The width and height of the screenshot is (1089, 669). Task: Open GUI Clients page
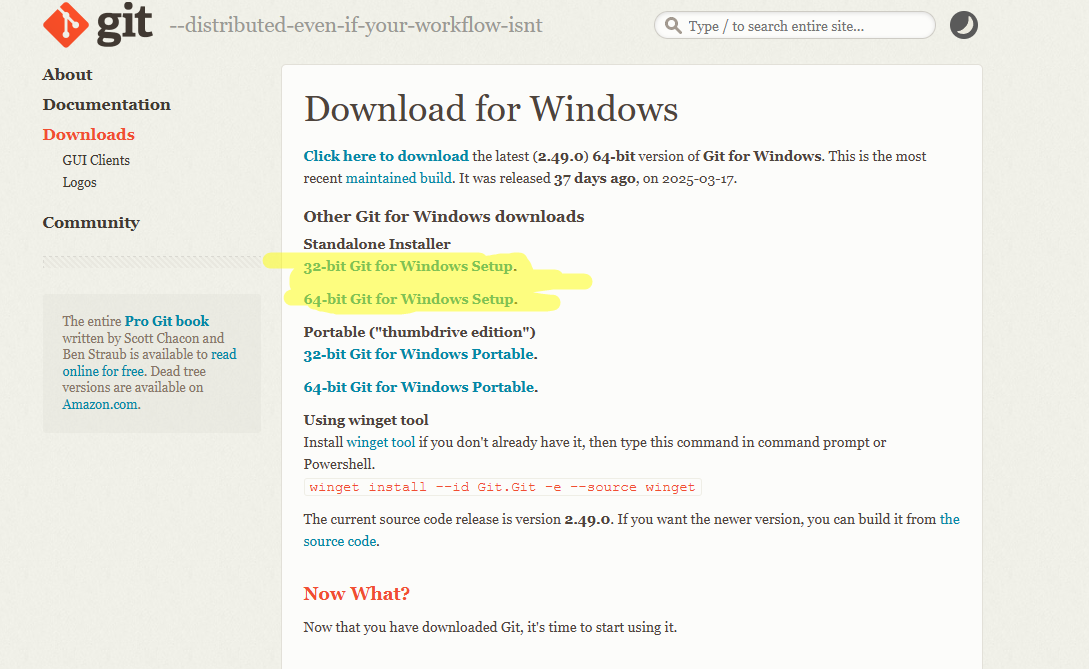[x=96, y=160]
